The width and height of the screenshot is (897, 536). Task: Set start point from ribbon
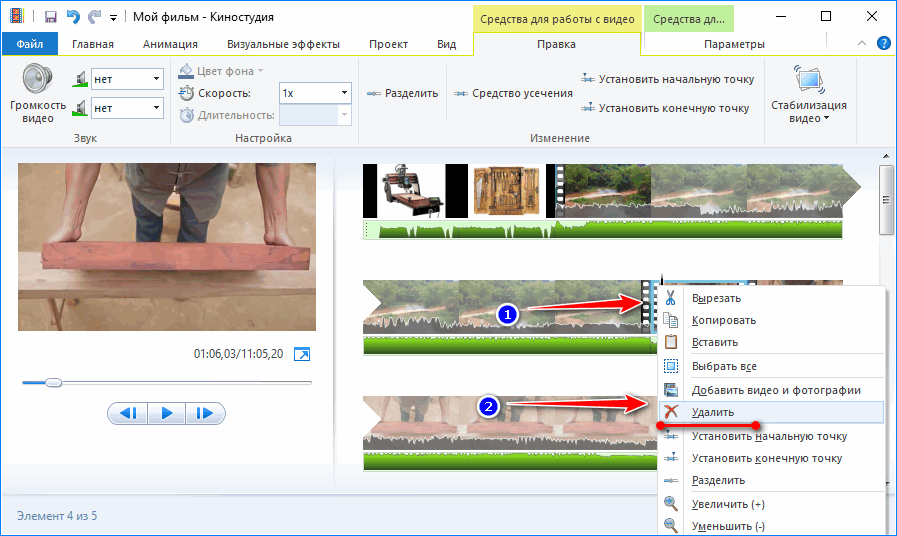pos(666,79)
